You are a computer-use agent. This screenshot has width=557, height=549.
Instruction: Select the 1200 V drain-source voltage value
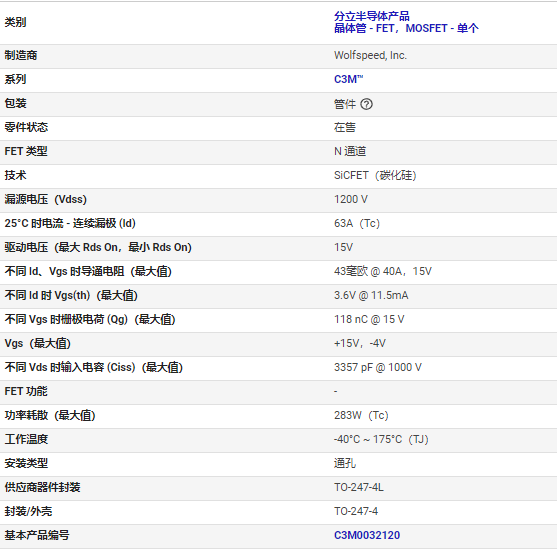pos(351,199)
